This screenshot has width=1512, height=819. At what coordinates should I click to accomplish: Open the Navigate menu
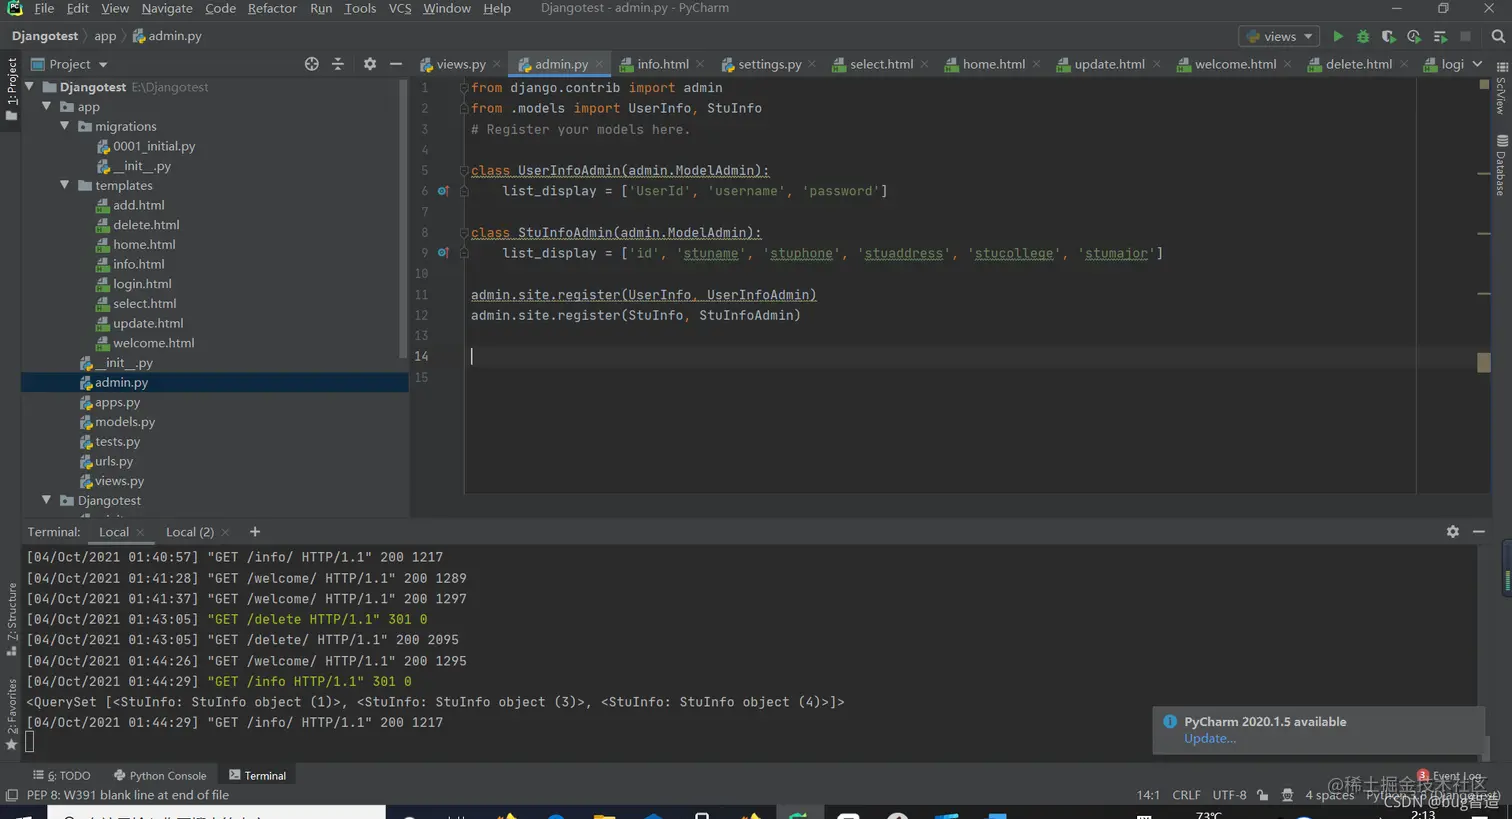pos(167,8)
